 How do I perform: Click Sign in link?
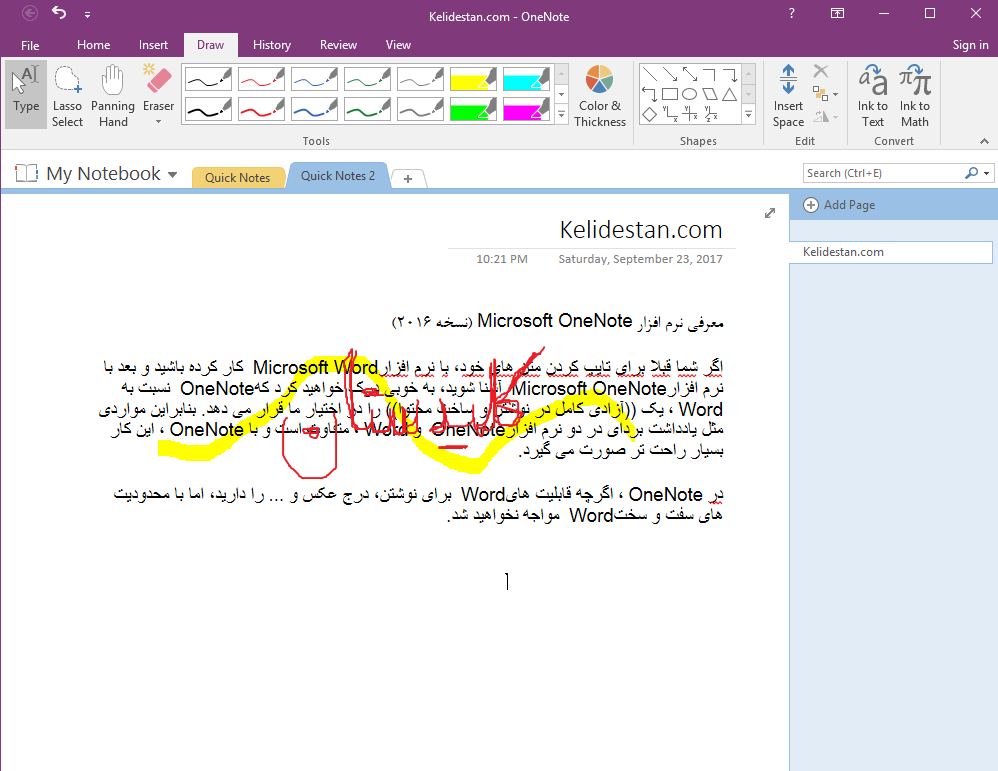(x=970, y=45)
